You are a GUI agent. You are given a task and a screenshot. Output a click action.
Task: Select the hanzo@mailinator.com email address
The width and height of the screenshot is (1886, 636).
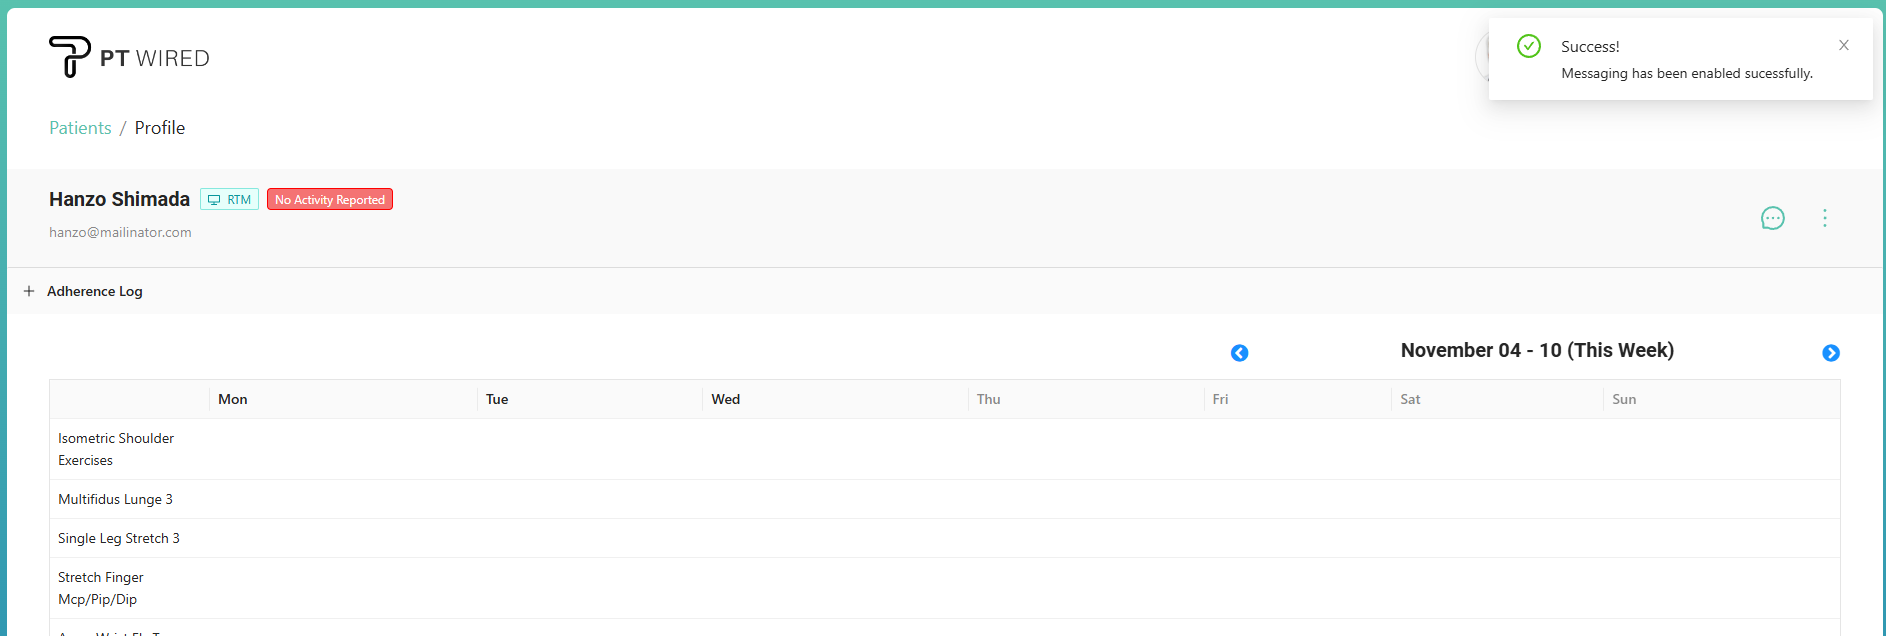(x=120, y=232)
